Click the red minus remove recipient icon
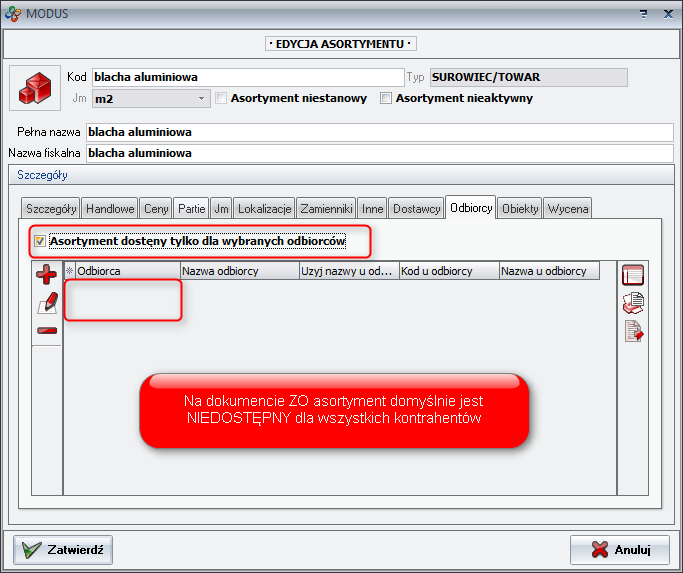Screen dimensions: 683x573 pyautogui.click(x=46, y=330)
